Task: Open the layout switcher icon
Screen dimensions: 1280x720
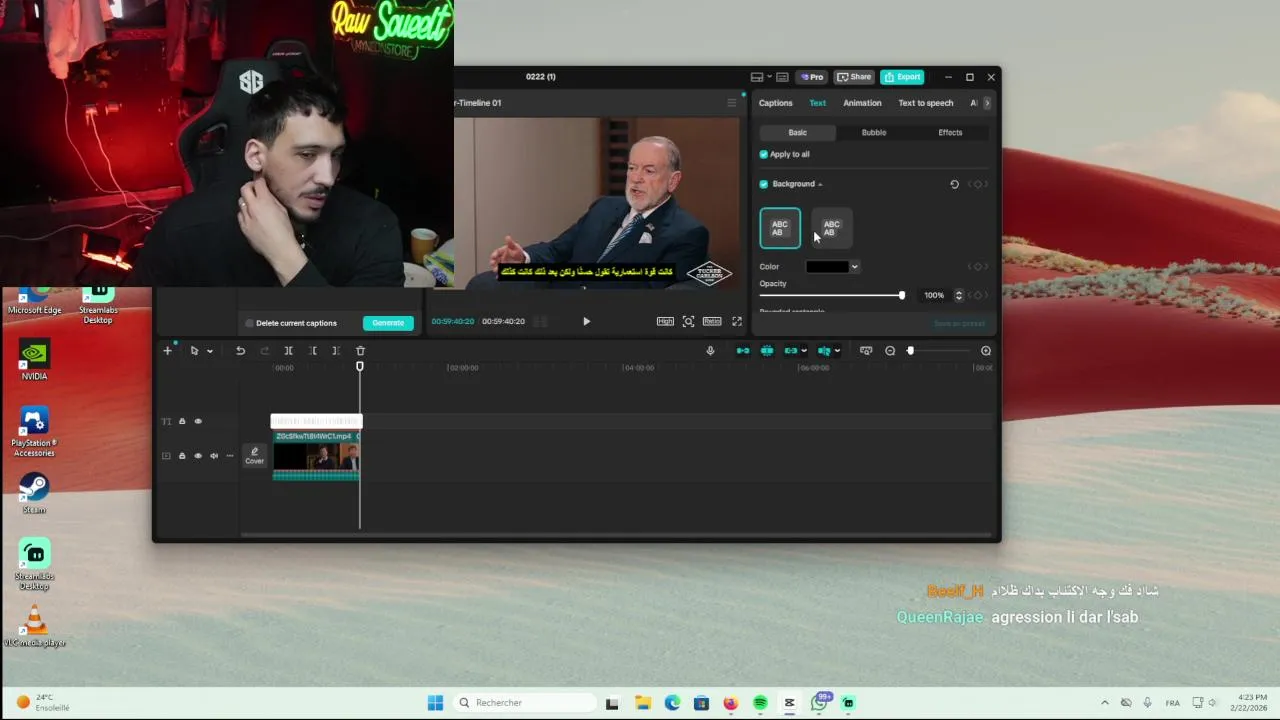Action: 757,77
